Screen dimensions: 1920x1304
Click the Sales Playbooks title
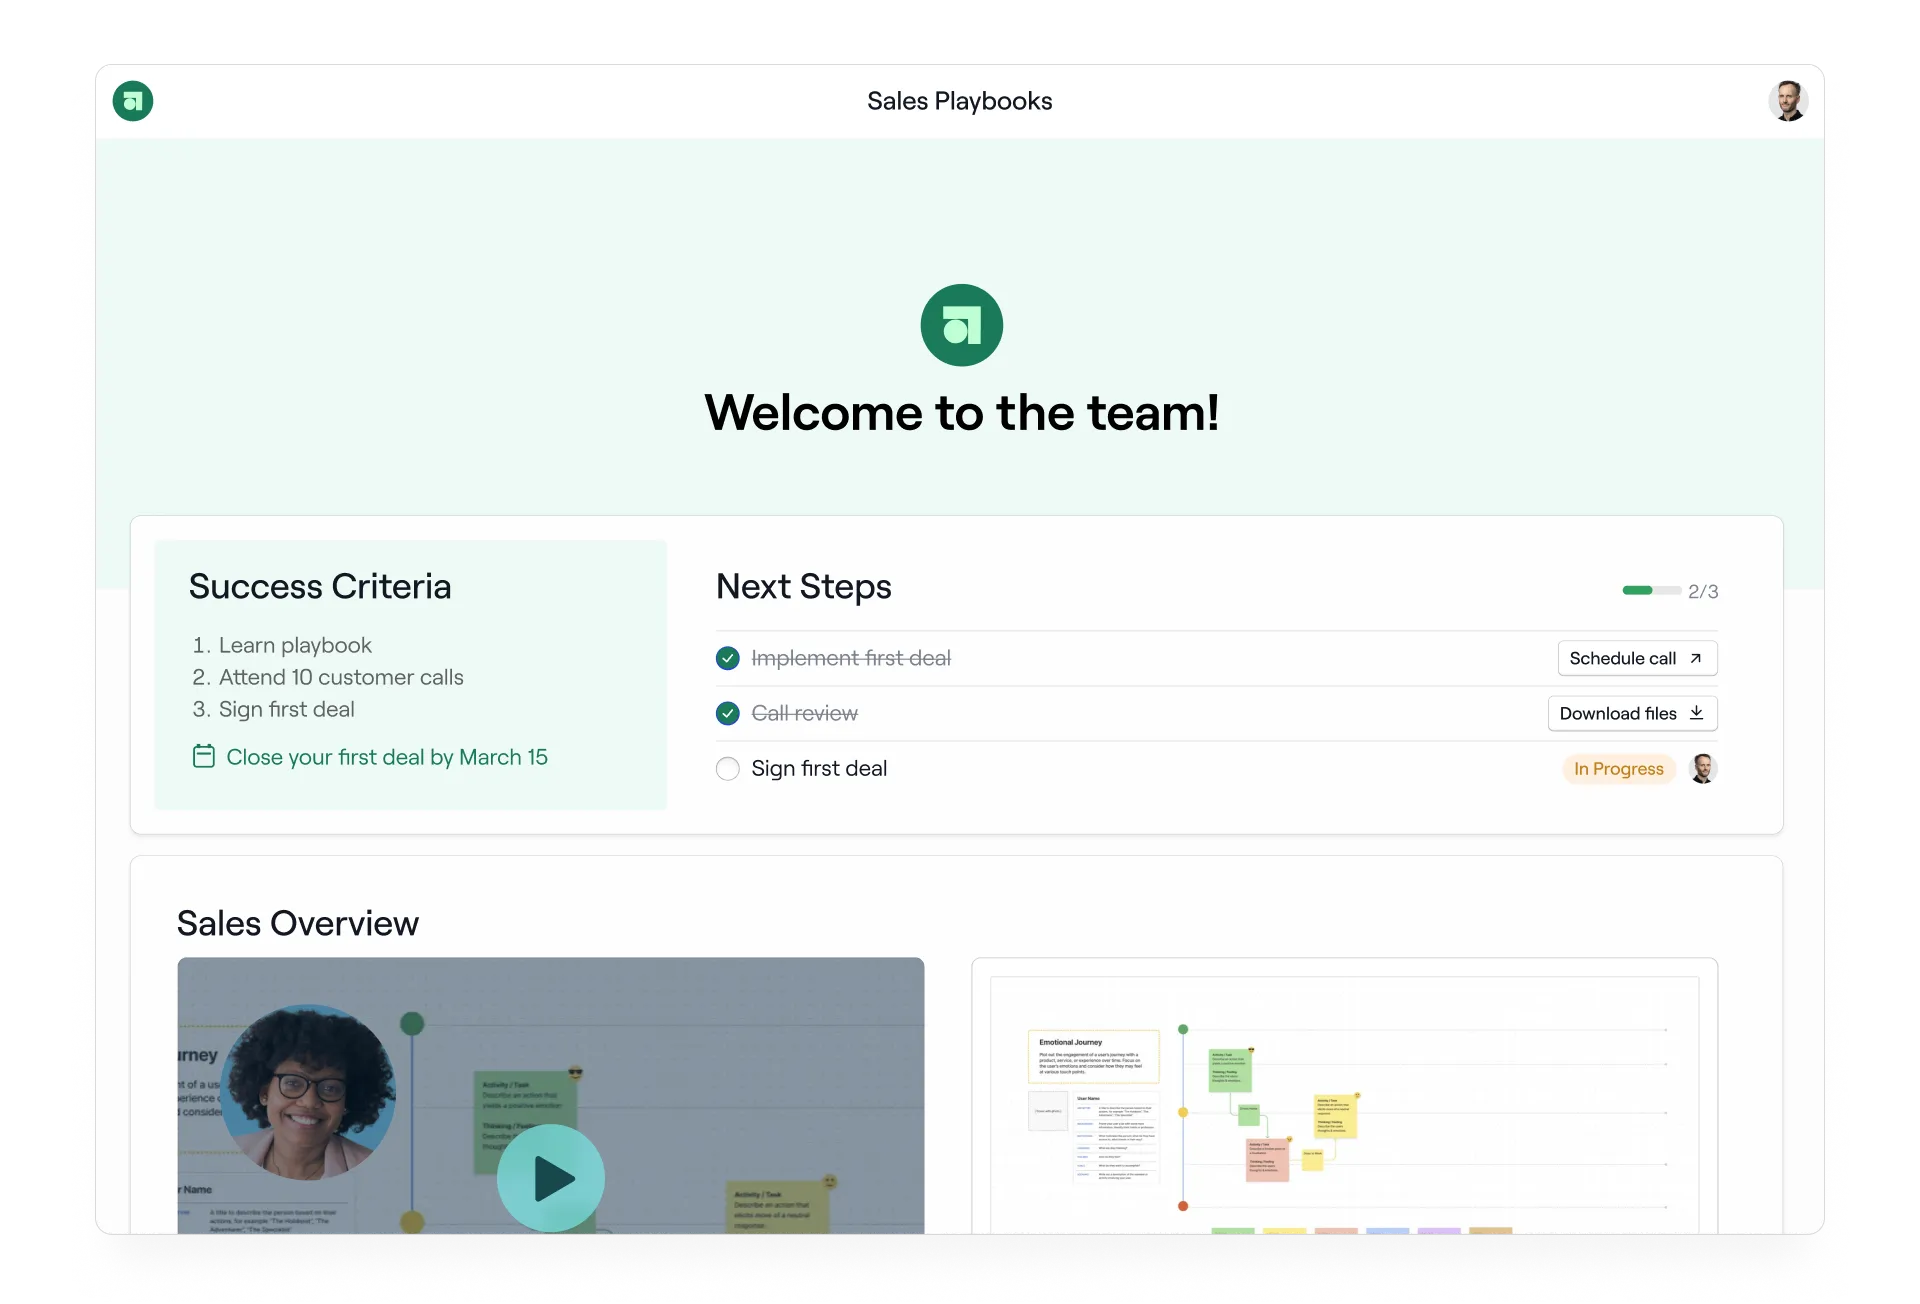click(959, 101)
